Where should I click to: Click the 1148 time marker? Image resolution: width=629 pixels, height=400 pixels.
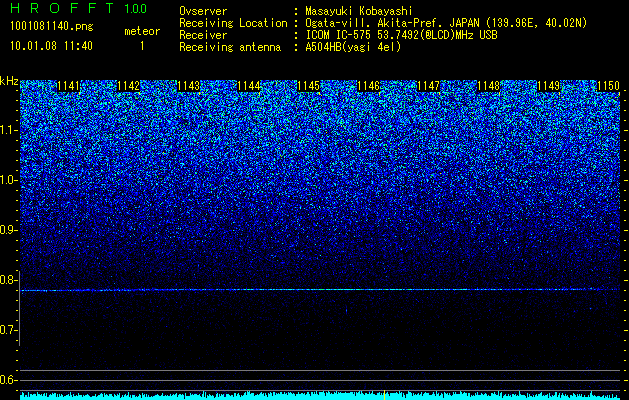(x=489, y=86)
